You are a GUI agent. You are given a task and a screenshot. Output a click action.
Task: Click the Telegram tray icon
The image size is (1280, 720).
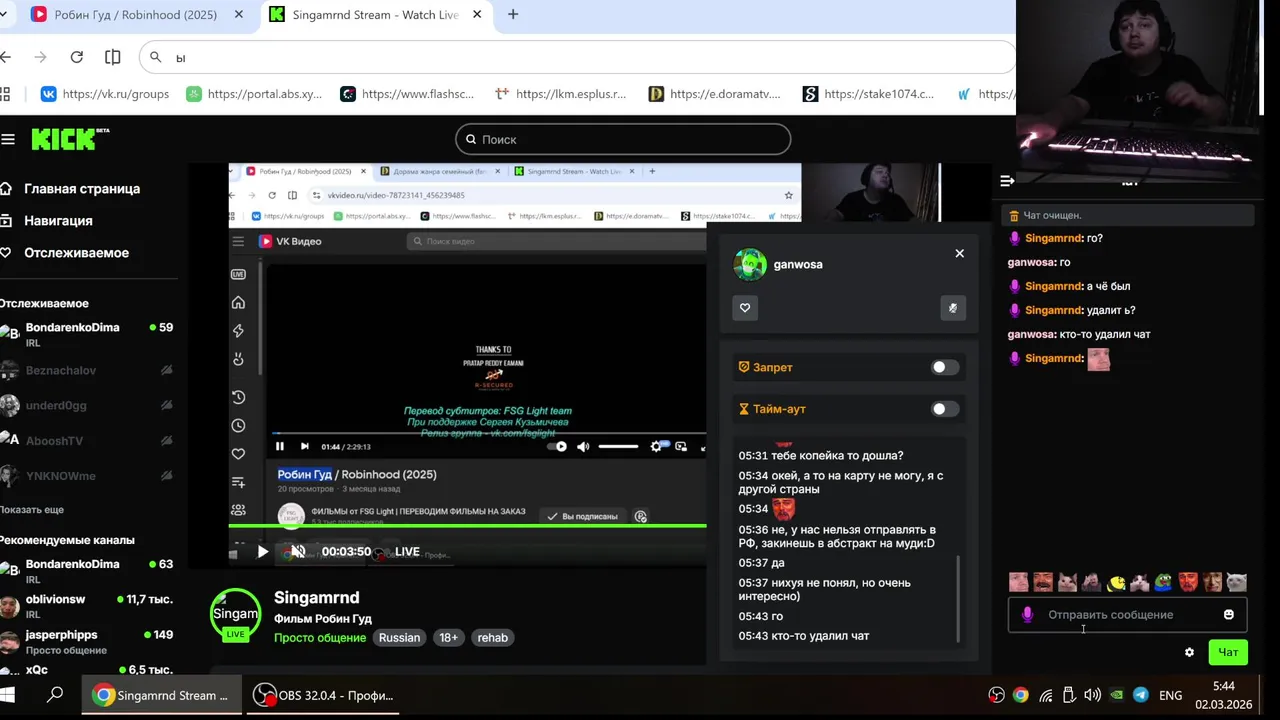click(x=1140, y=695)
